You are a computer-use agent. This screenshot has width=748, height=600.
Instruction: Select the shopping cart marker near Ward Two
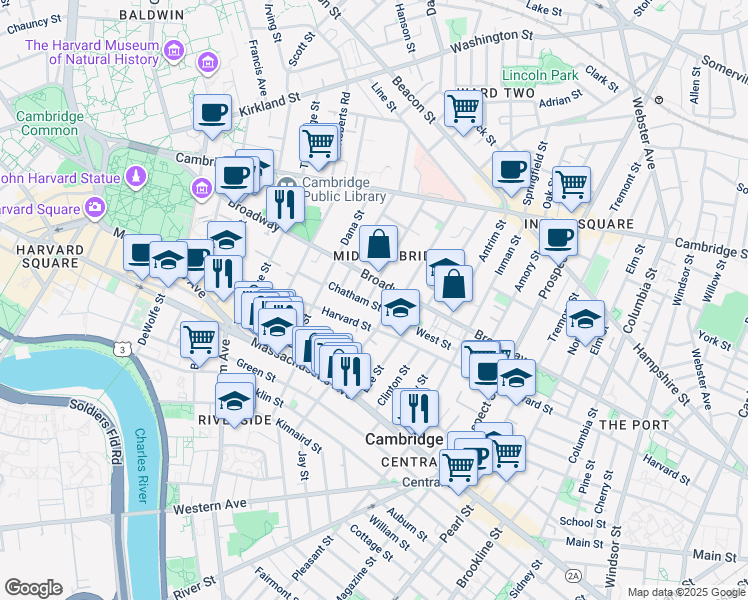coord(463,107)
